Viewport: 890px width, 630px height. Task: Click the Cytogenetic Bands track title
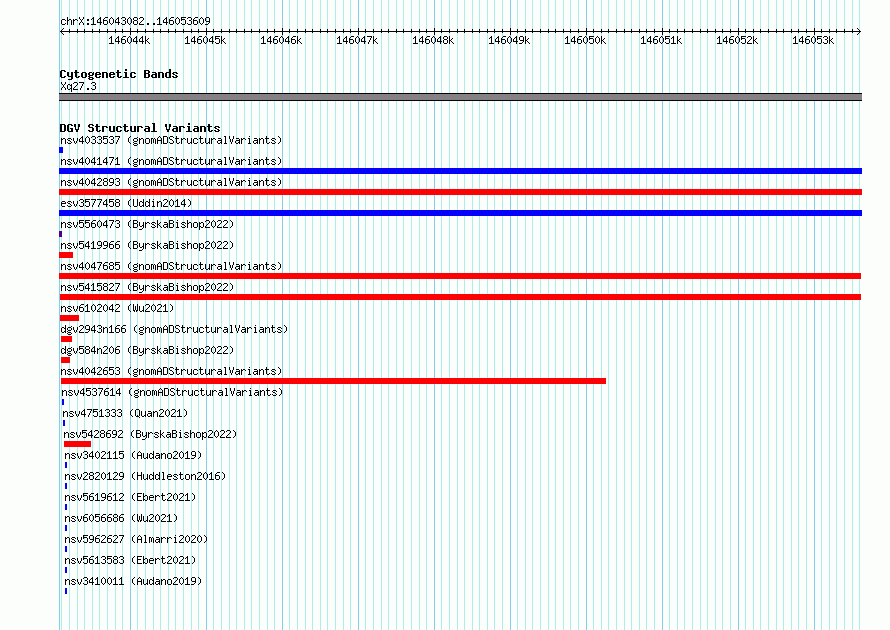point(119,74)
